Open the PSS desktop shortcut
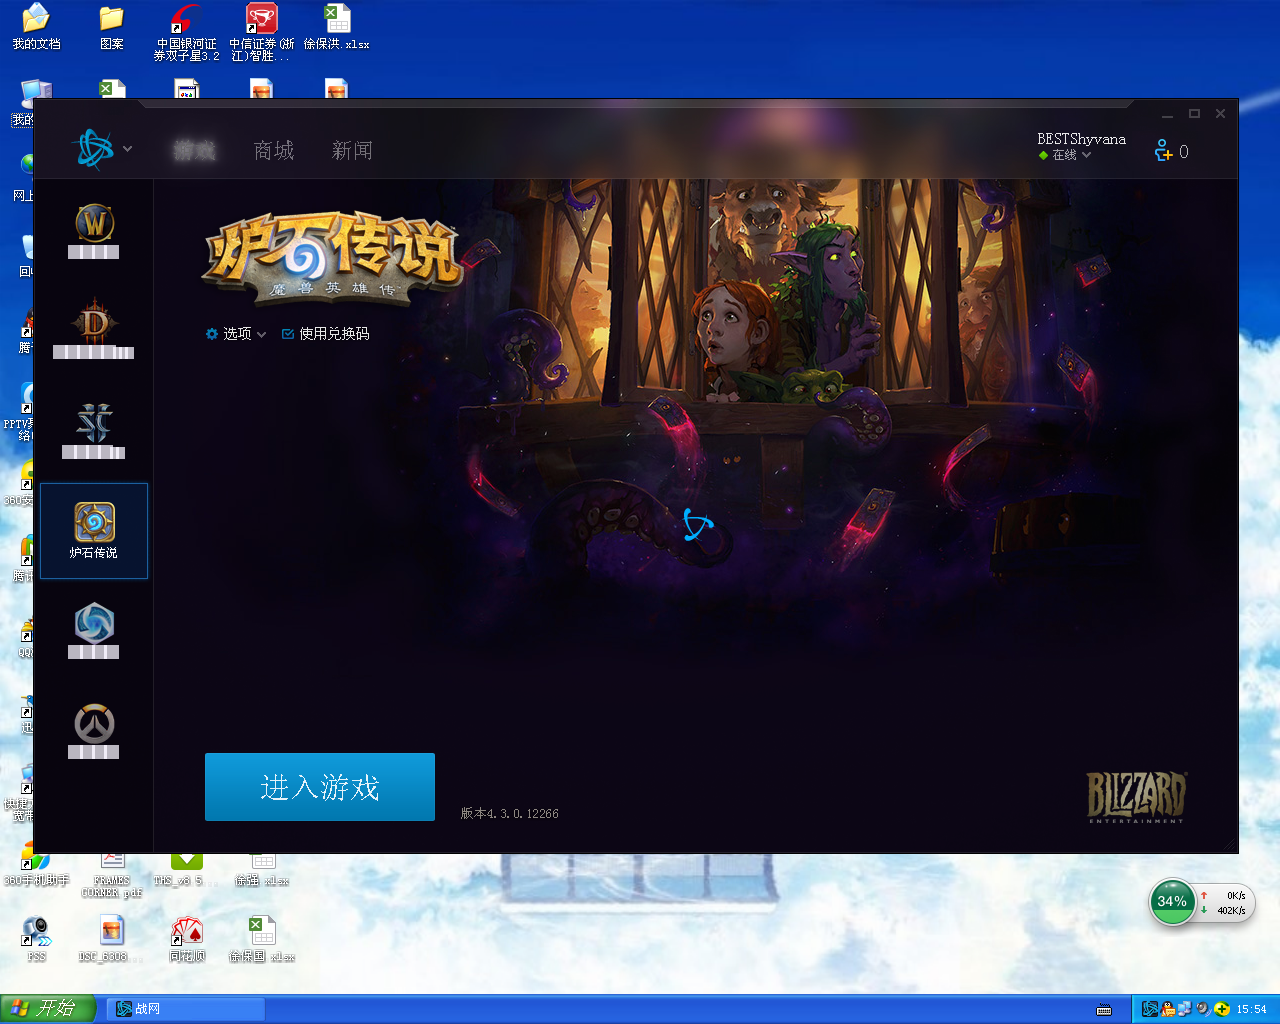1280x1024 pixels. point(36,939)
